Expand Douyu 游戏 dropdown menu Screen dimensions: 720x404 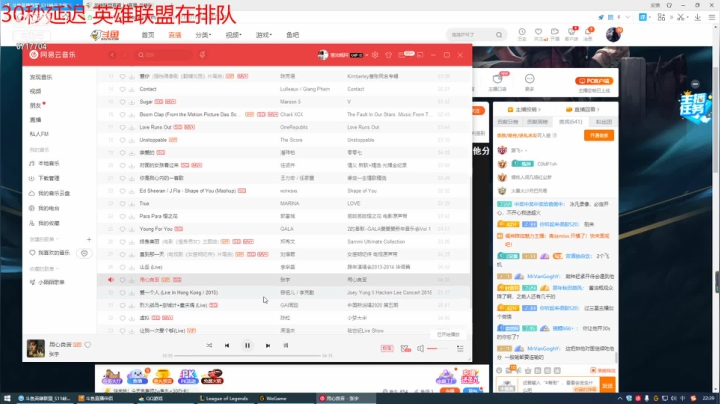[264, 35]
